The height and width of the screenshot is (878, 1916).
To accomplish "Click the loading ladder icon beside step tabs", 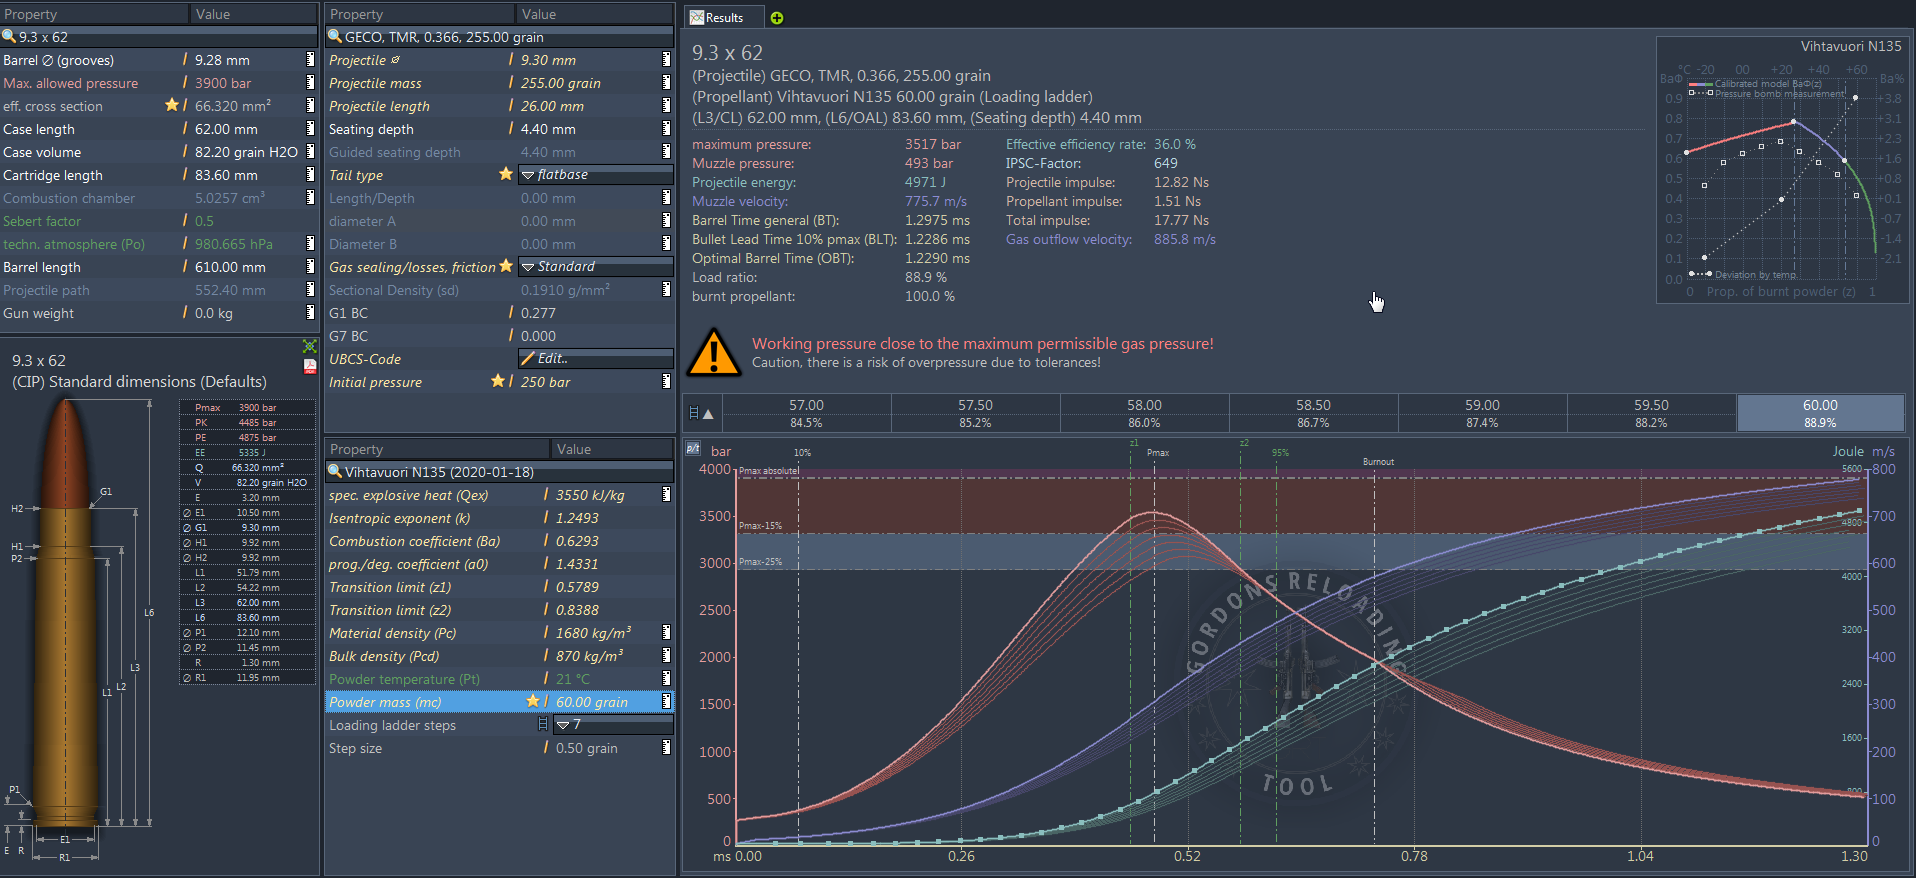I will [x=694, y=413].
